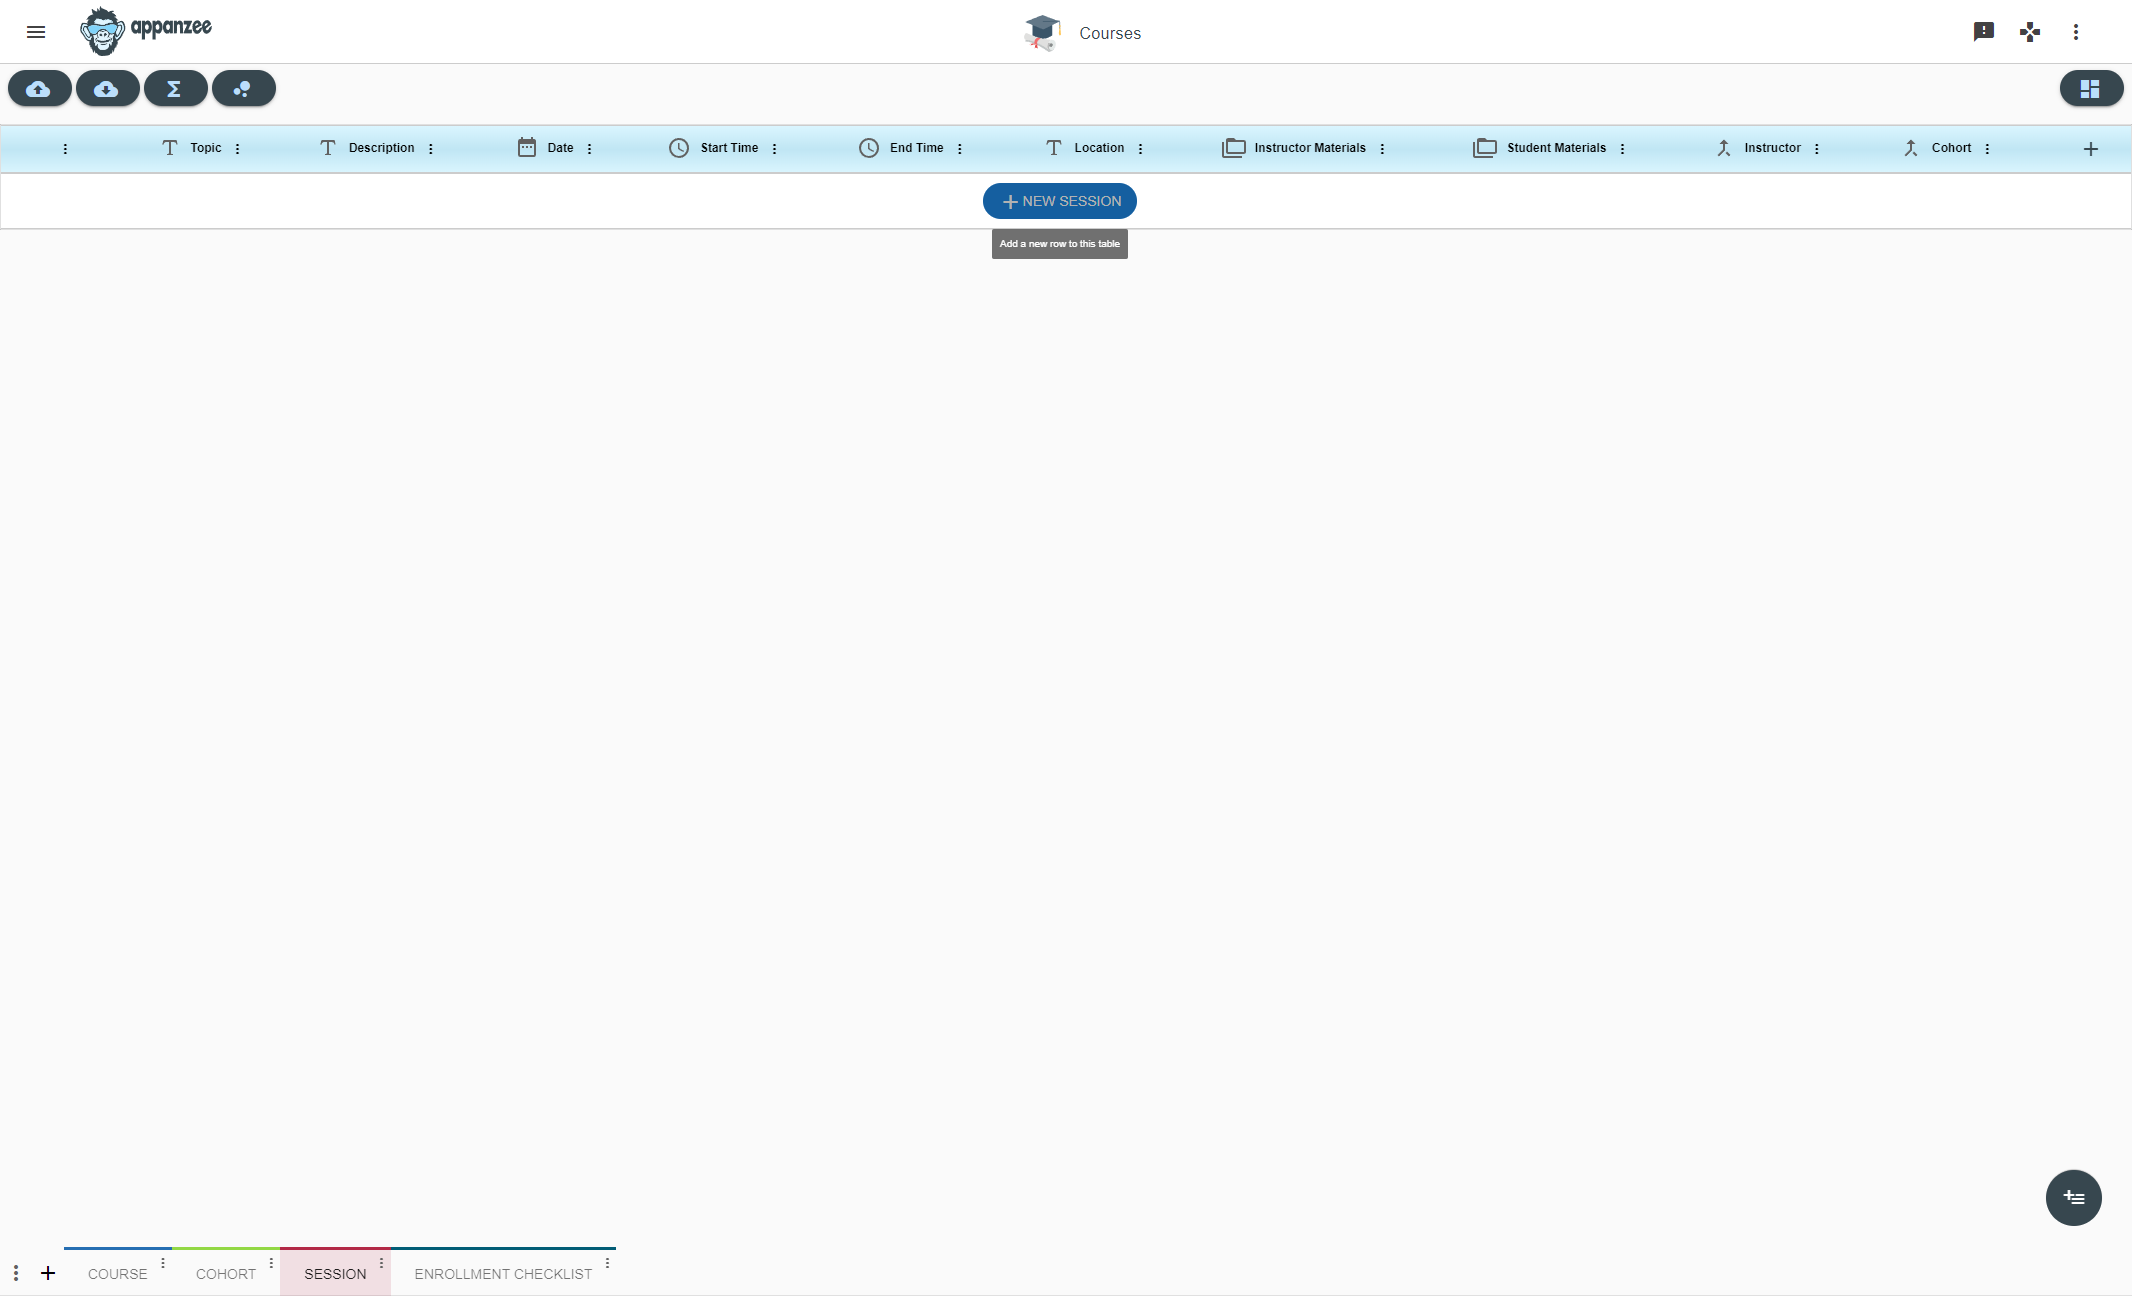Switch to the COHORT tab
The width and height of the screenshot is (2132, 1296).
[x=226, y=1274]
